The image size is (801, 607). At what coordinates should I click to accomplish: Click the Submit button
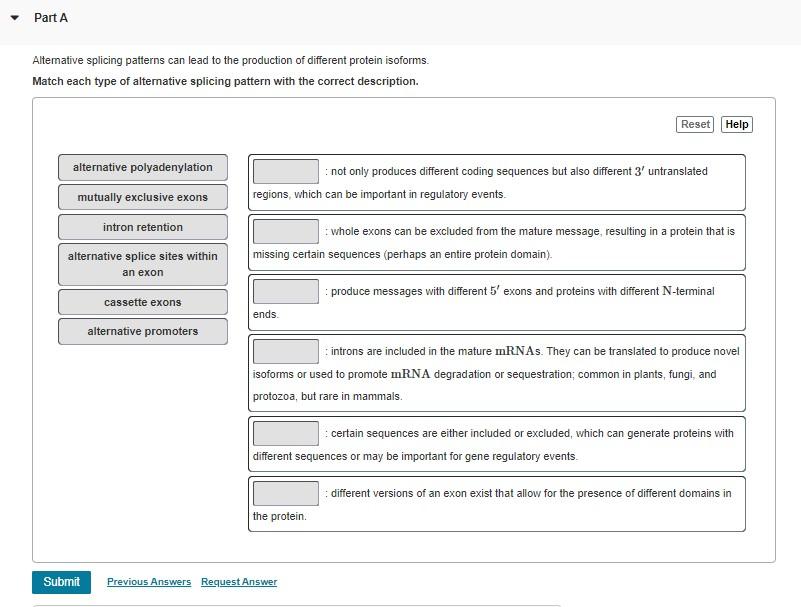61,581
